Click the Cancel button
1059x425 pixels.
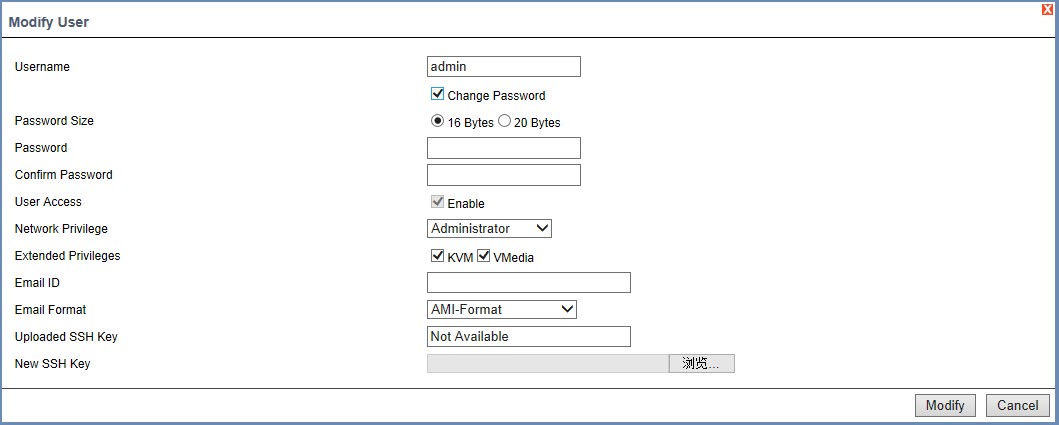click(x=1017, y=405)
